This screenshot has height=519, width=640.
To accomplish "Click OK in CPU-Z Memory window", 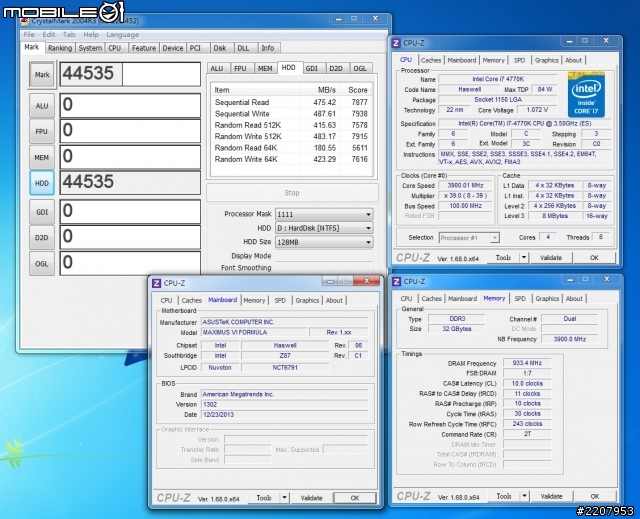I will pos(595,496).
